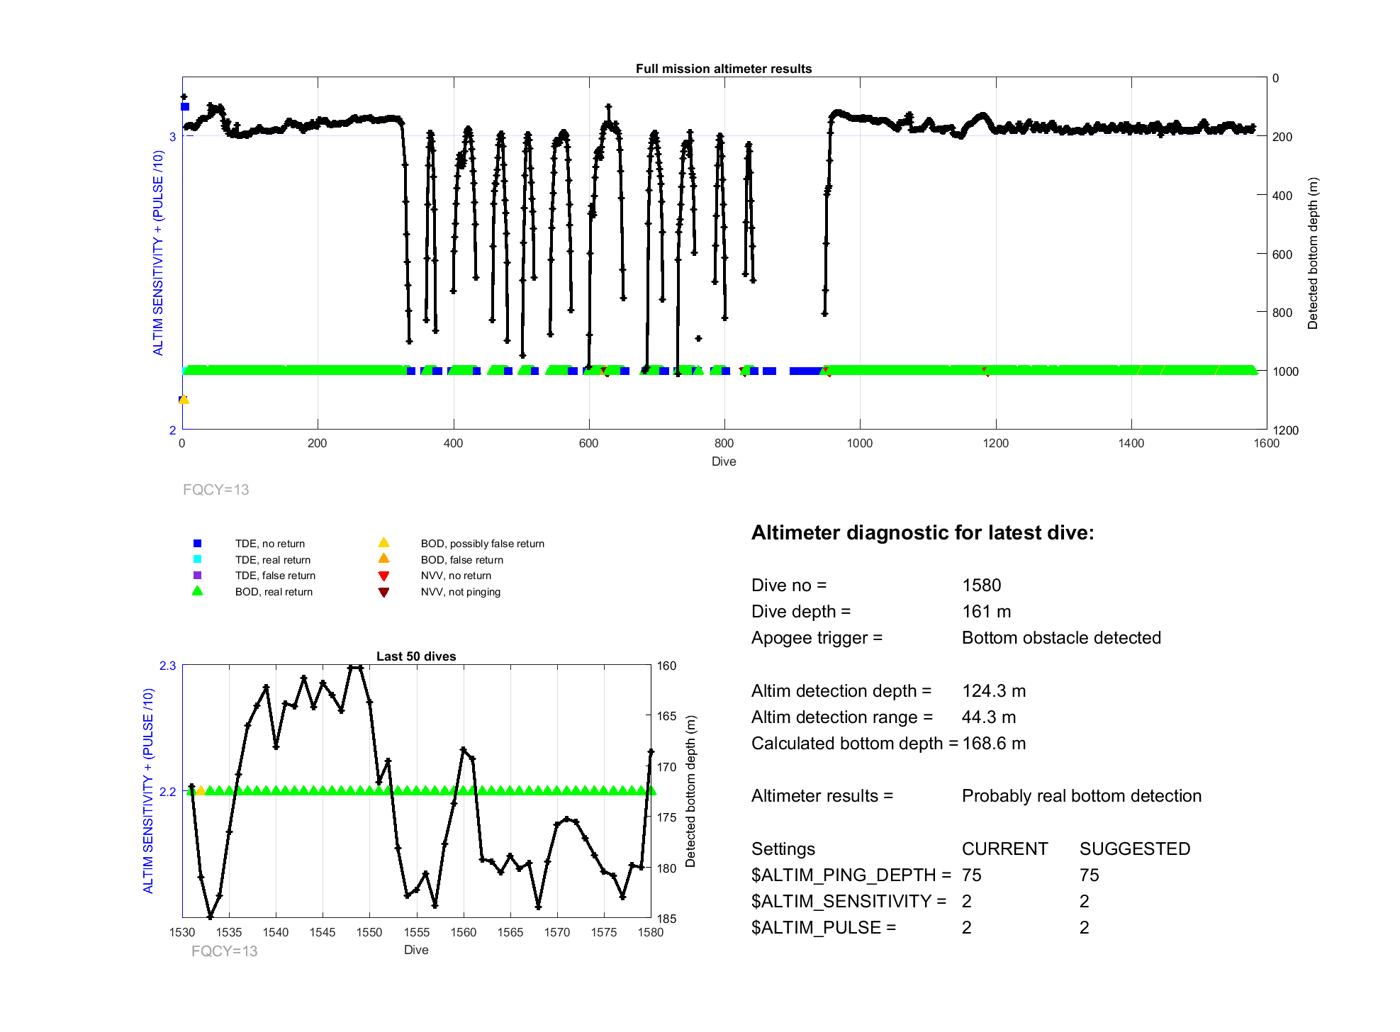
Task: Click the 'Probably real bottom detection' result
Action: pyautogui.click(x=1082, y=796)
